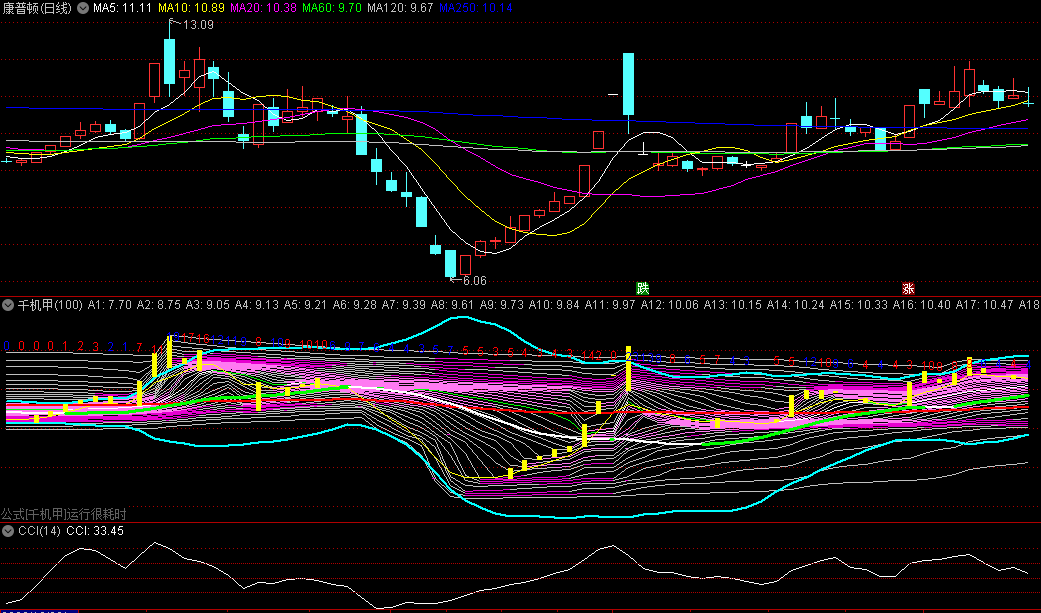
Task: Click the 千机甲(100) indicator name
Action: pyautogui.click(x=50, y=303)
